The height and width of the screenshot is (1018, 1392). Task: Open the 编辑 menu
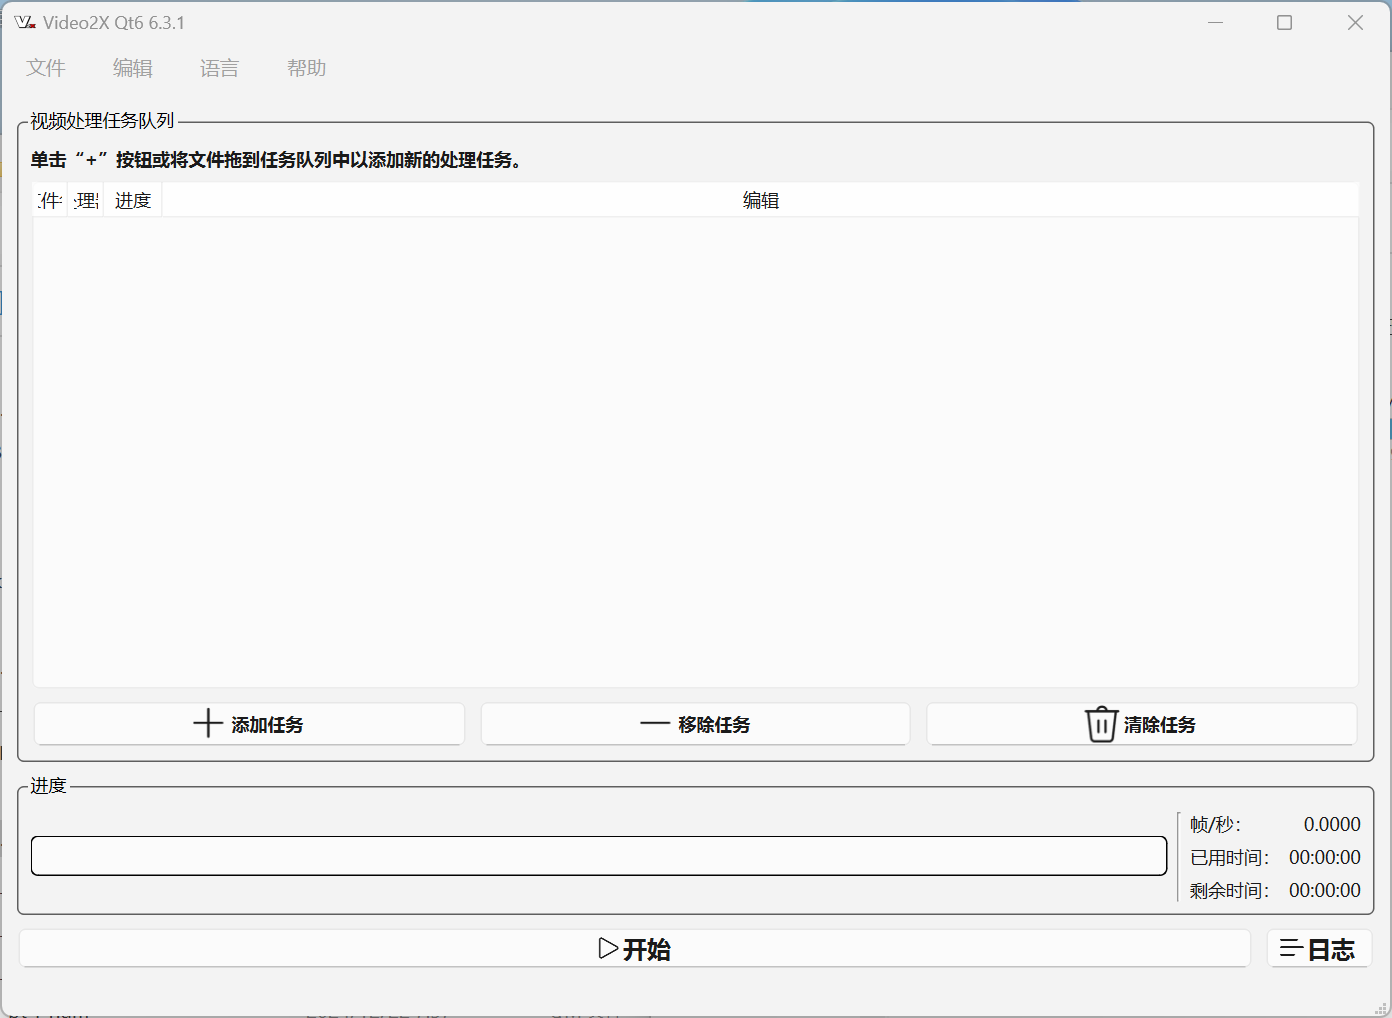tap(132, 68)
